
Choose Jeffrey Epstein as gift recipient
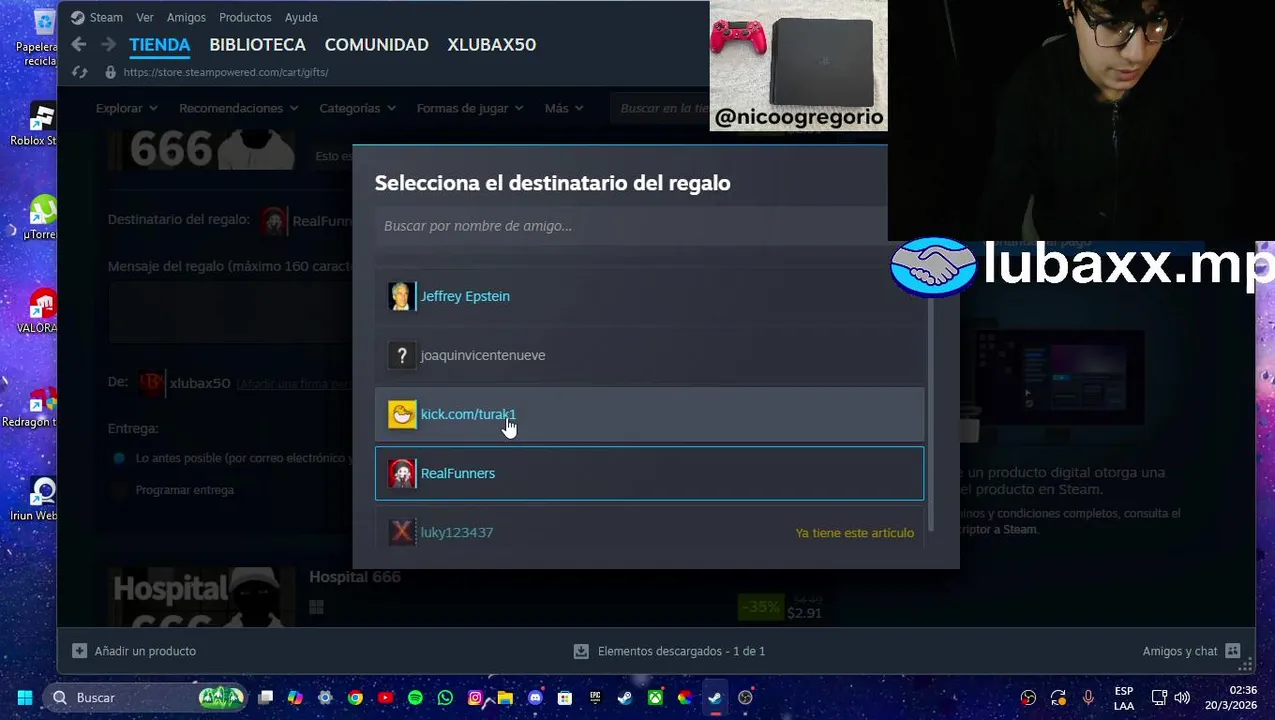649,296
